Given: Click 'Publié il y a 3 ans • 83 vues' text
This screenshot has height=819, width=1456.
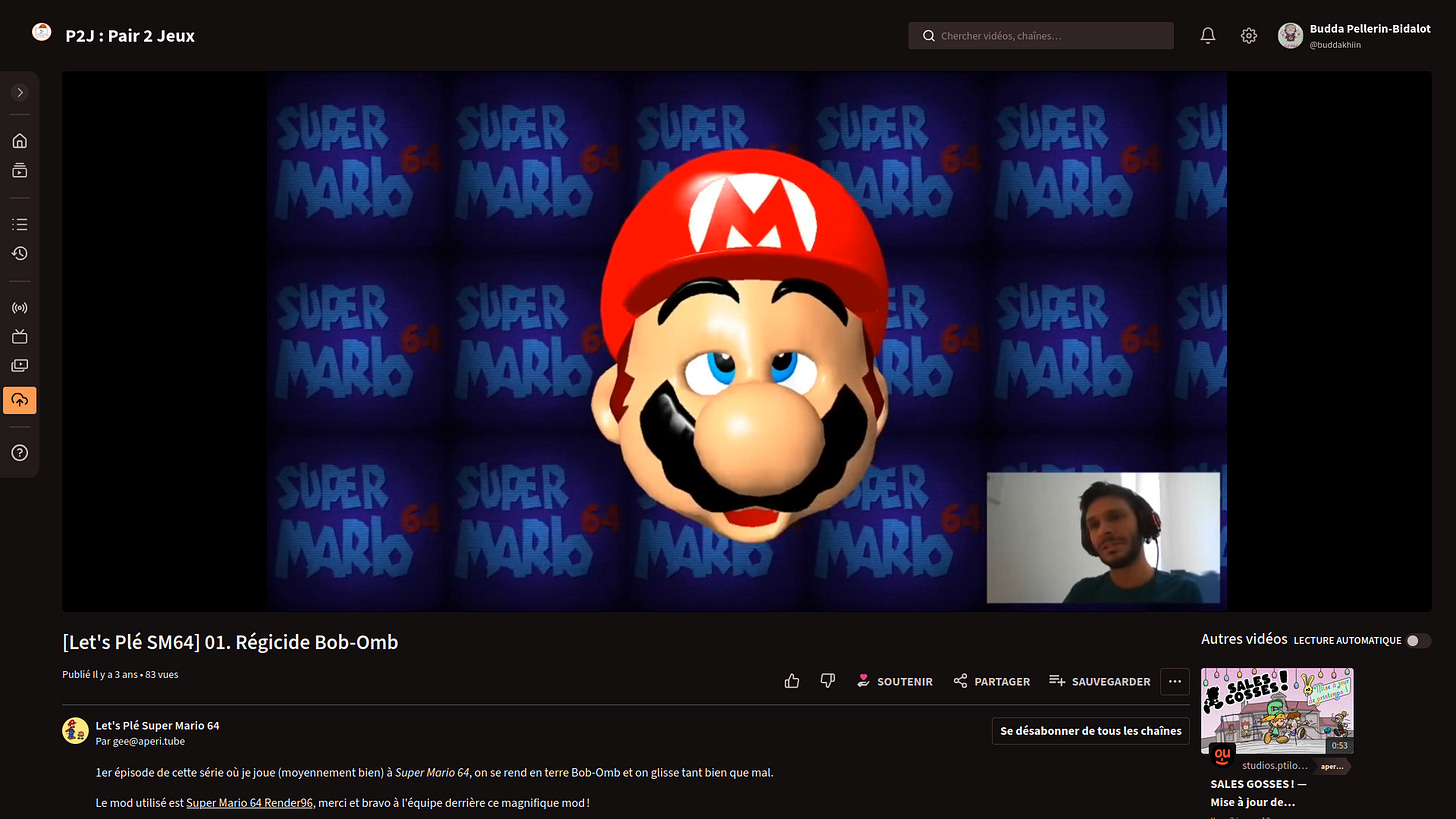Looking at the screenshot, I should click(x=120, y=675).
